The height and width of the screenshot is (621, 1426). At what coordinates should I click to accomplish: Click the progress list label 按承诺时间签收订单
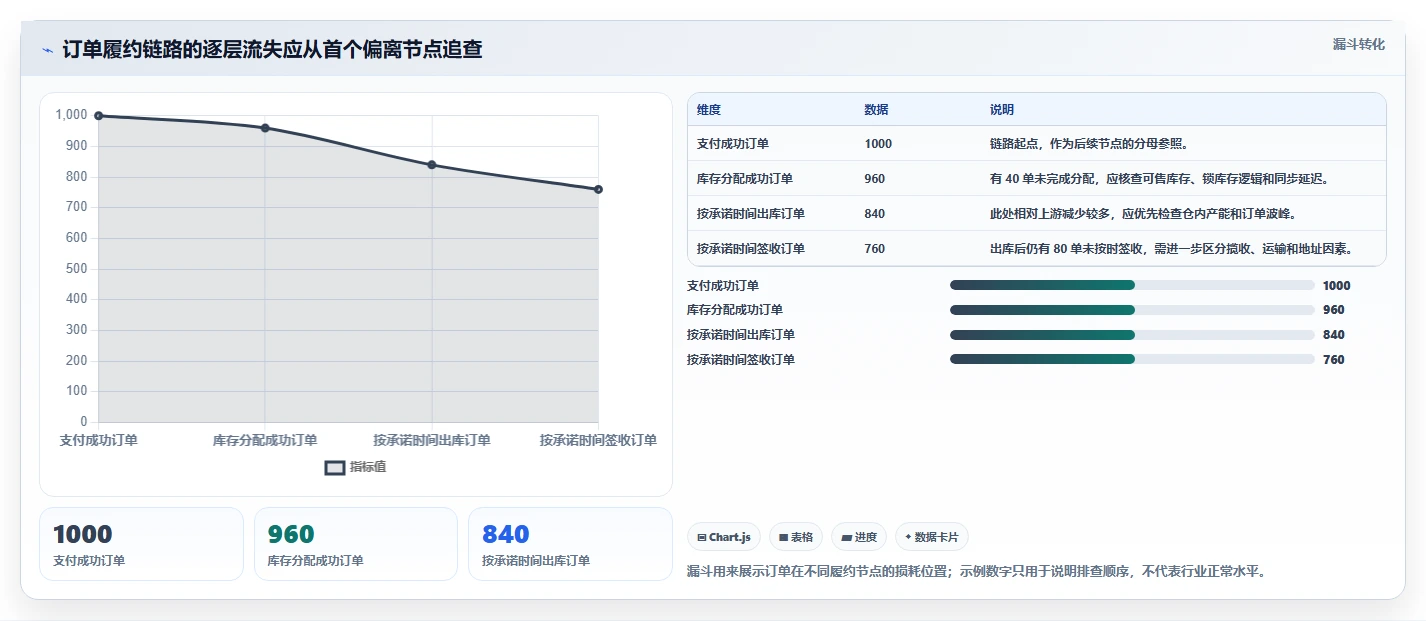click(741, 359)
